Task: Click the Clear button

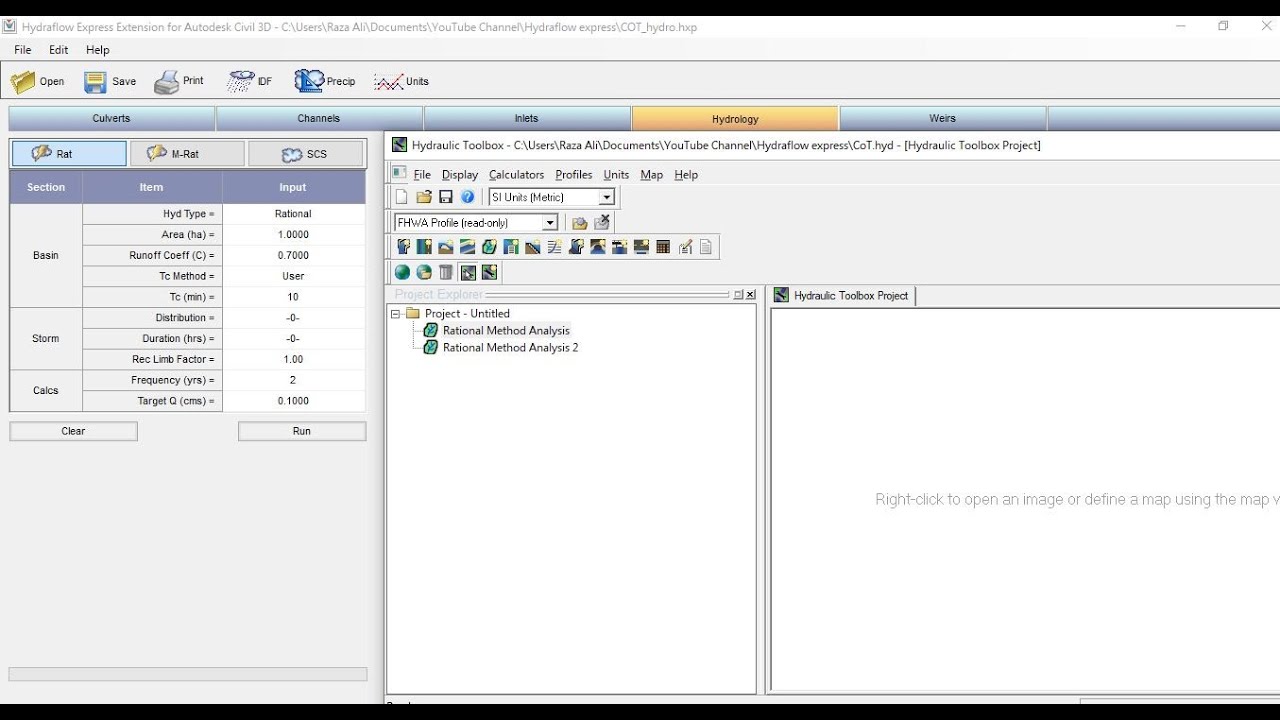Action: point(73,431)
